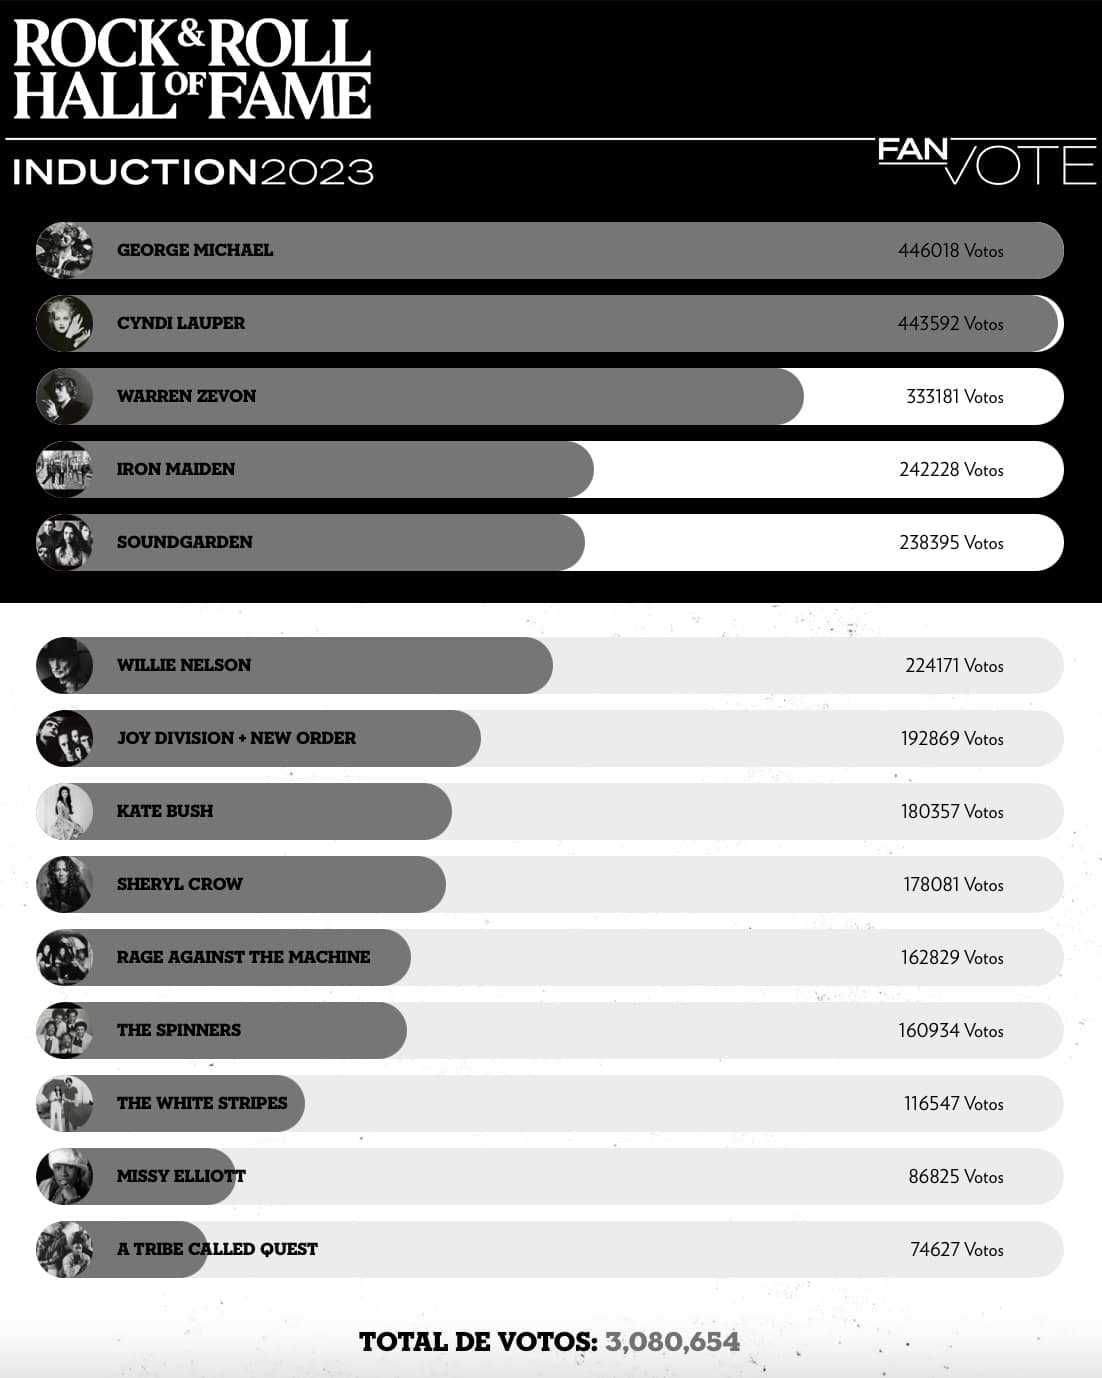
Task: Click Kate Bush's portrait thumbnail
Action: (x=64, y=811)
